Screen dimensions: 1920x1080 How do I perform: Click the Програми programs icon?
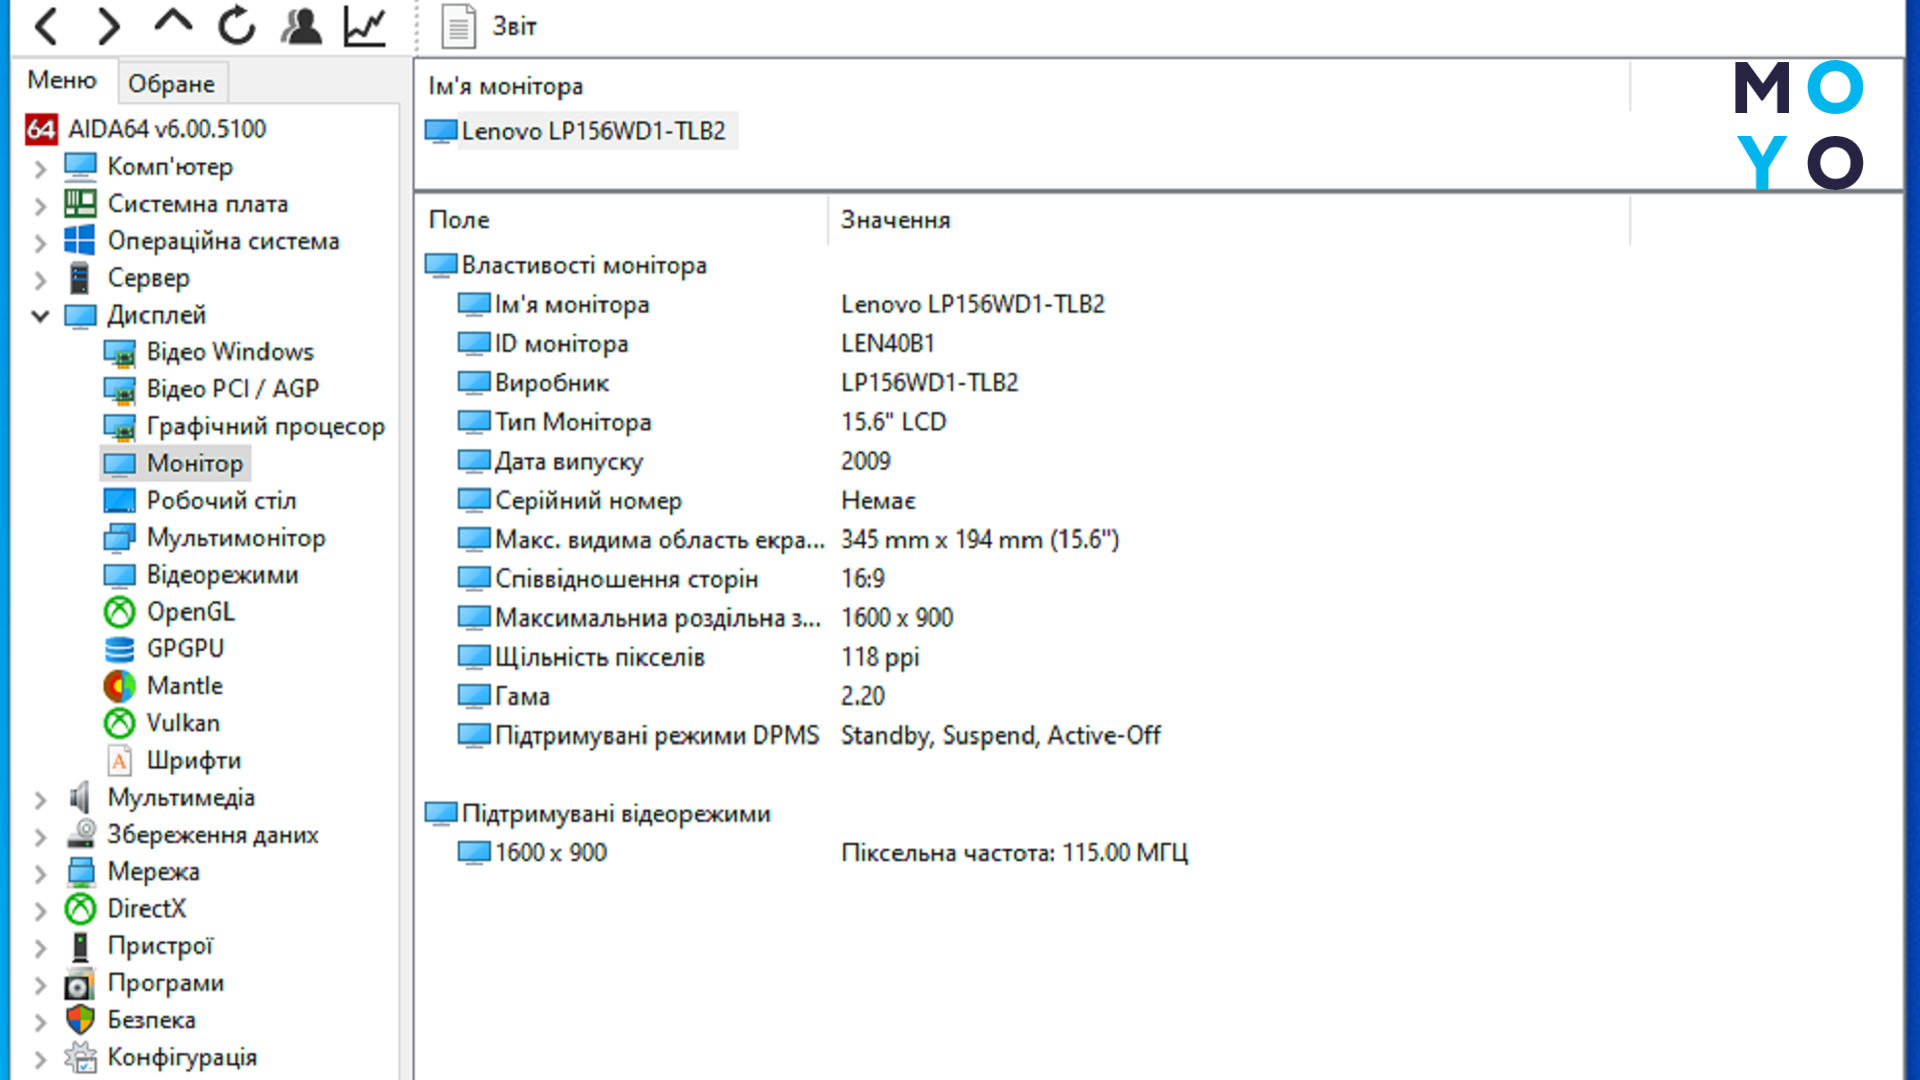pyautogui.click(x=80, y=984)
